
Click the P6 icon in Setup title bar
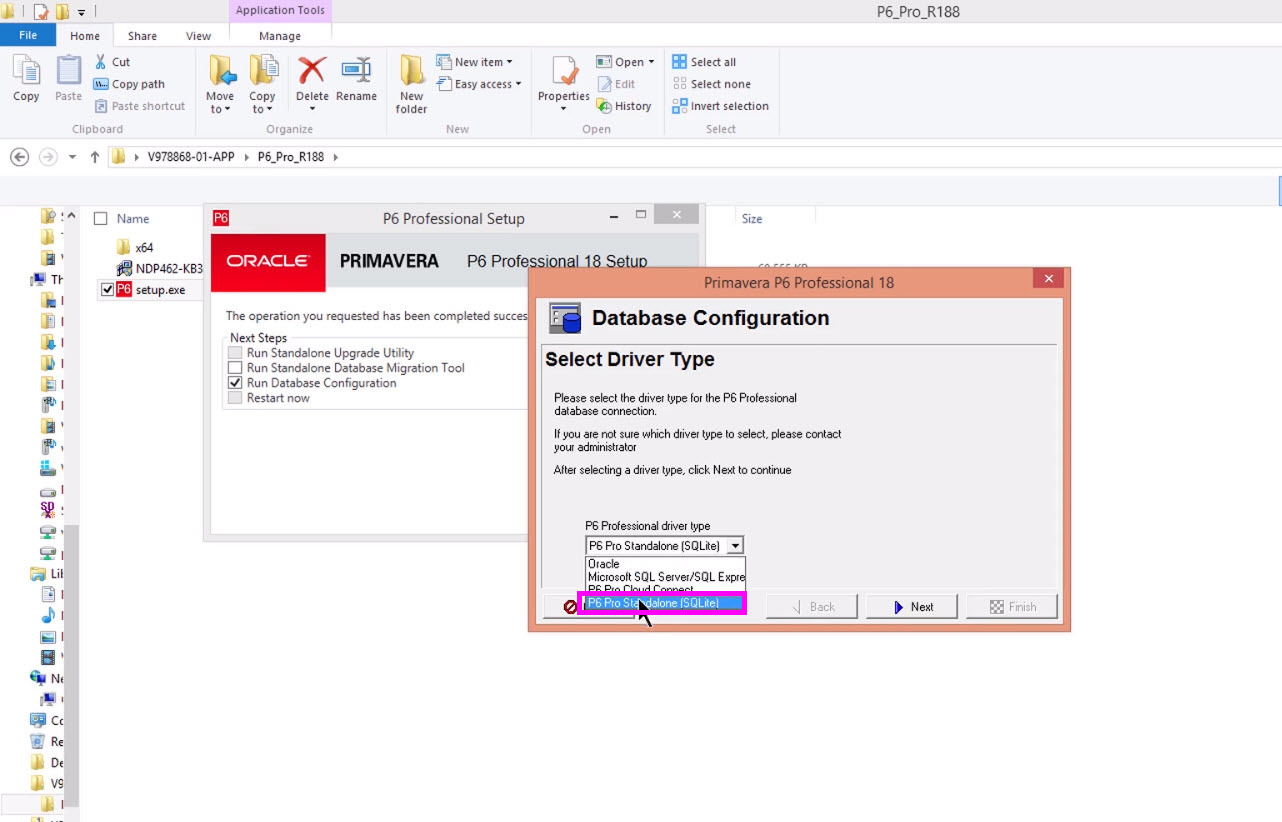221,218
